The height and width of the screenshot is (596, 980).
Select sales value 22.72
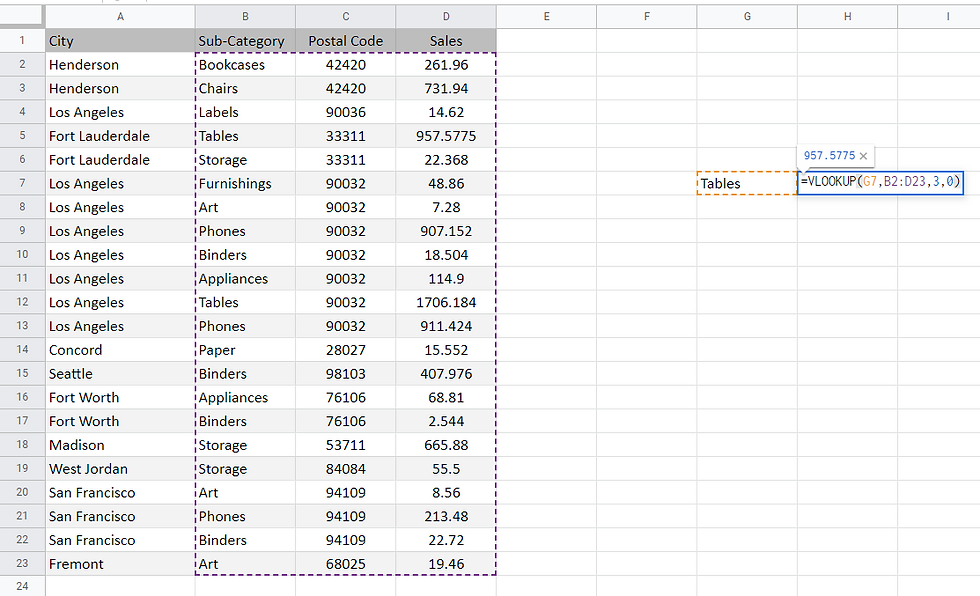click(x=446, y=540)
